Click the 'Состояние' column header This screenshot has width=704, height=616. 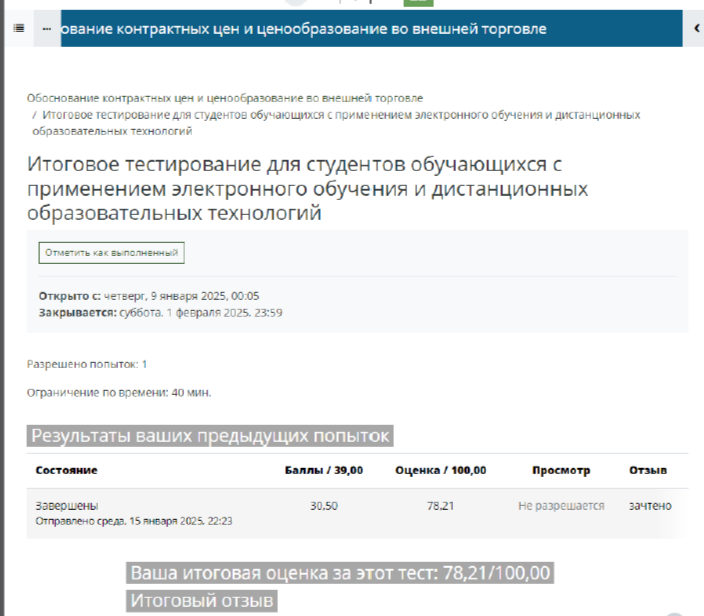coord(66,470)
